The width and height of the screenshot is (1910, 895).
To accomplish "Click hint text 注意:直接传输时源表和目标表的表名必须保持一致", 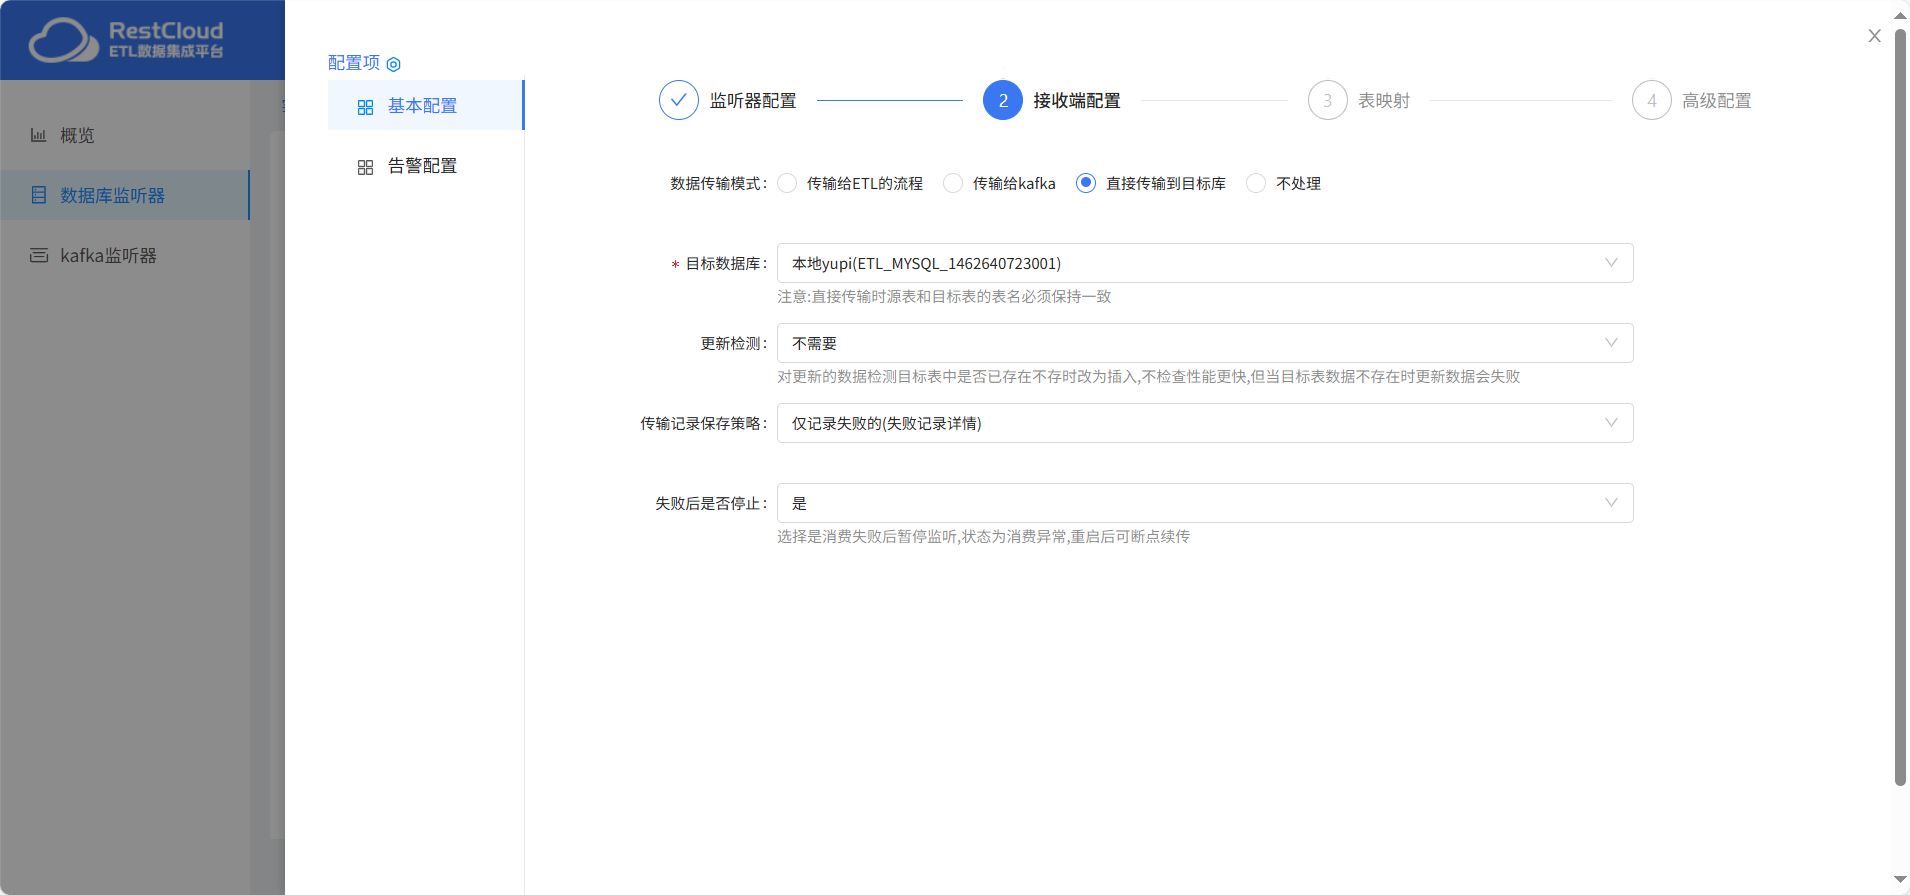I will [x=944, y=297].
